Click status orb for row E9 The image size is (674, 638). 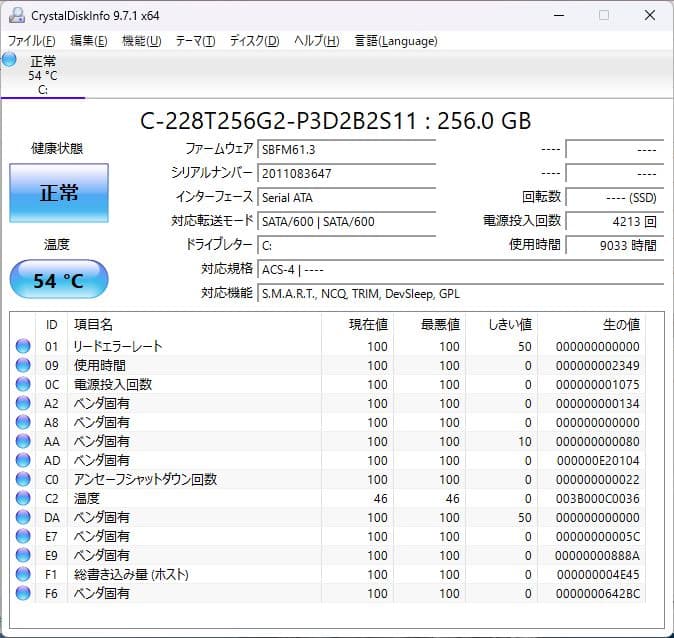[x=23, y=555]
